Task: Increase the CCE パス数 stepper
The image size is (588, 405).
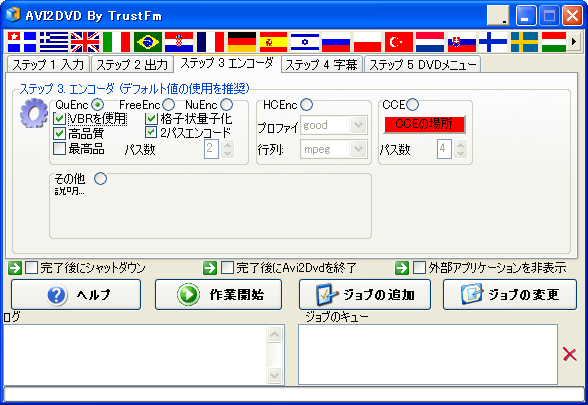Action: click(x=460, y=145)
